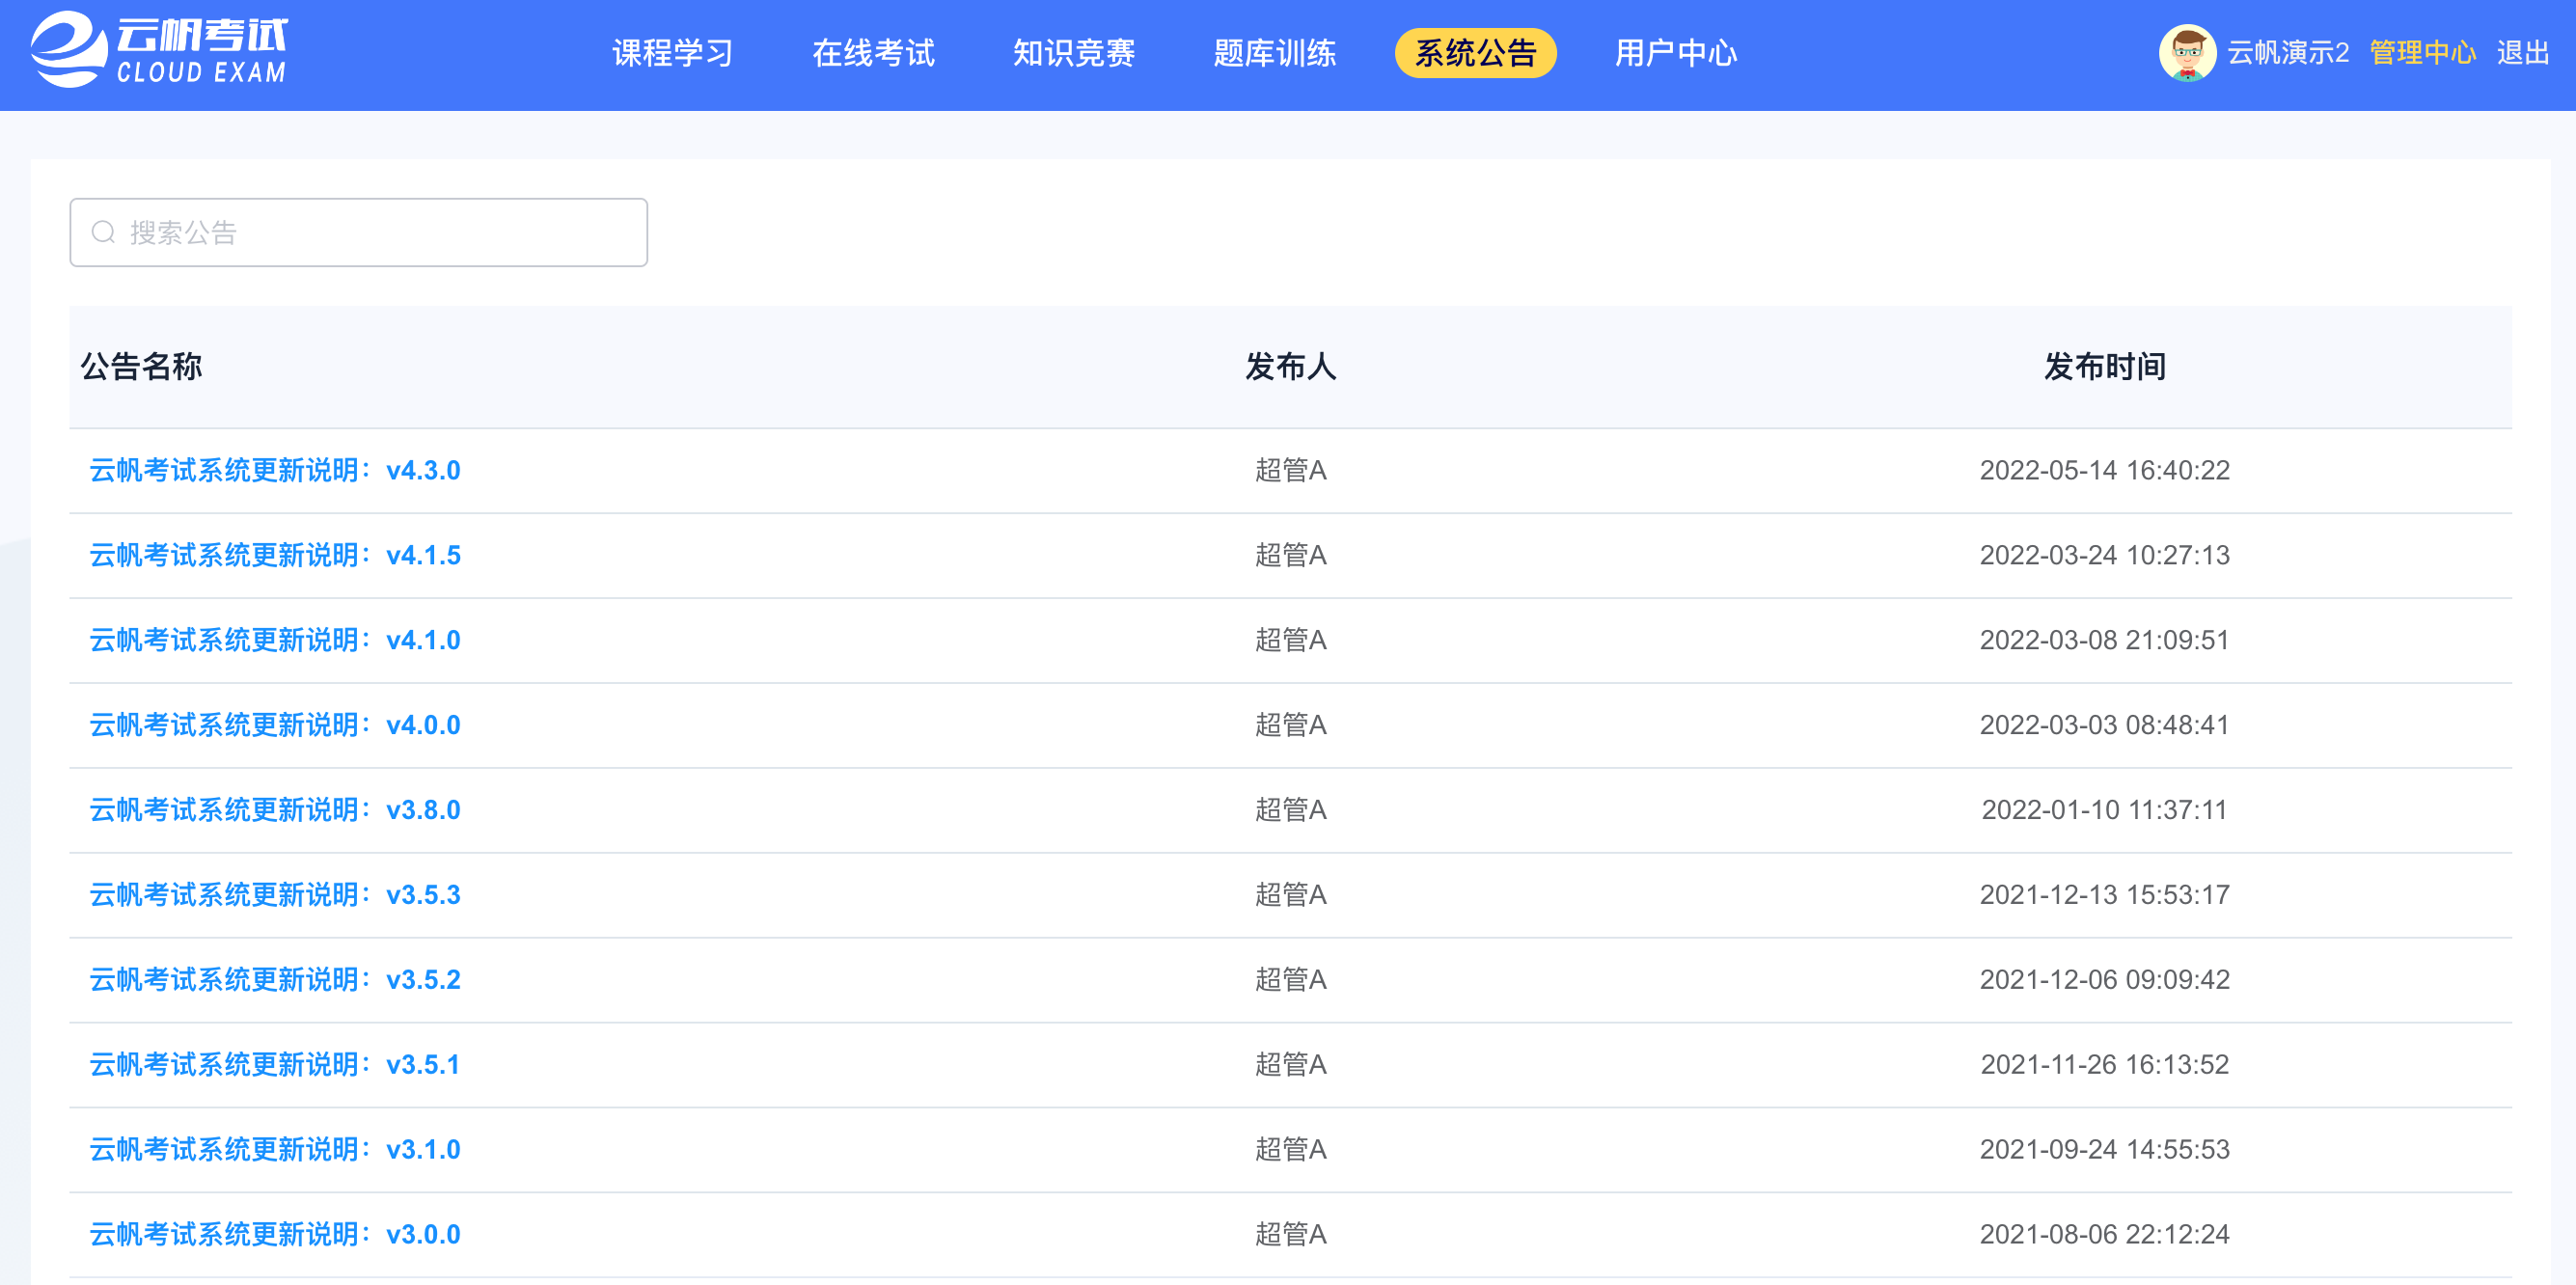Click the user avatar icon
Image resolution: width=2576 pixels, height=1285 pixels.
(x=2187, y=52)
